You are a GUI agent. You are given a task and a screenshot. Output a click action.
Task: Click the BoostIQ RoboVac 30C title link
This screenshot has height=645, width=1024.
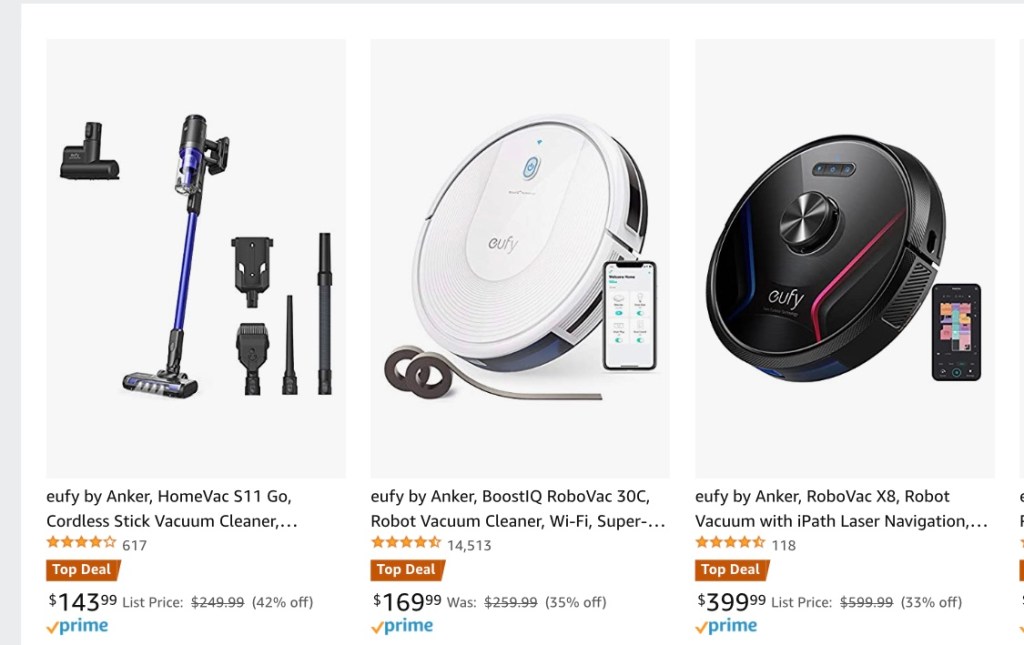click(x=516, y=508)
